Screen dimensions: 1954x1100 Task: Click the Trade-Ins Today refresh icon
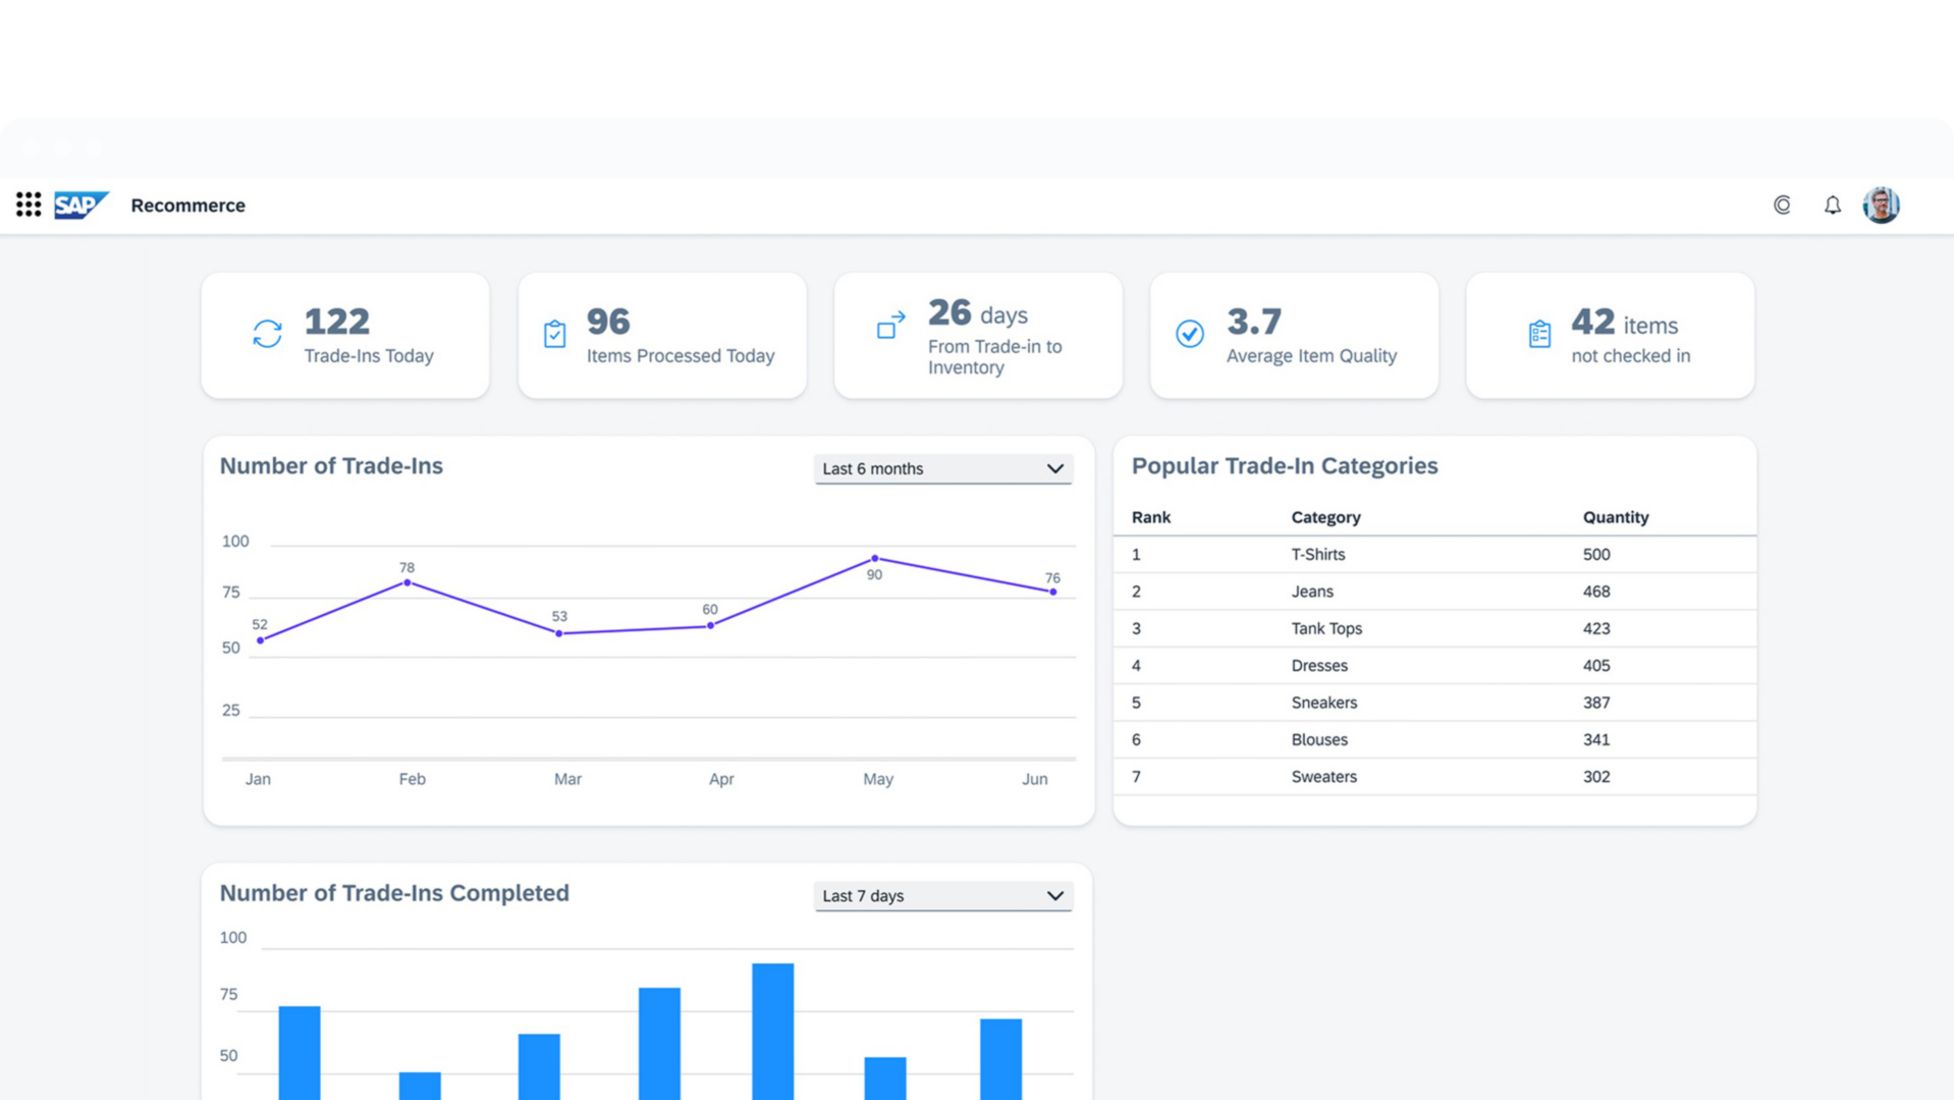[267, 334]
